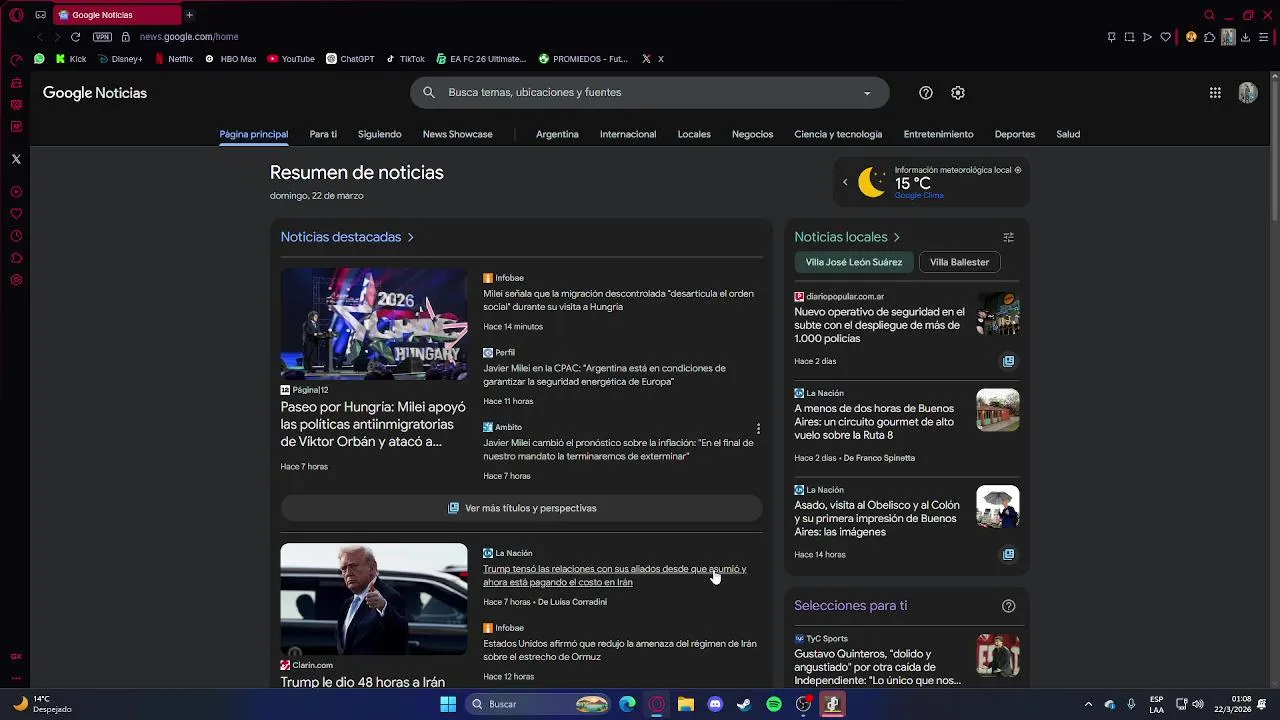Open the YouTube bookmark
The image size is (1280, 720).
(291, 59)
